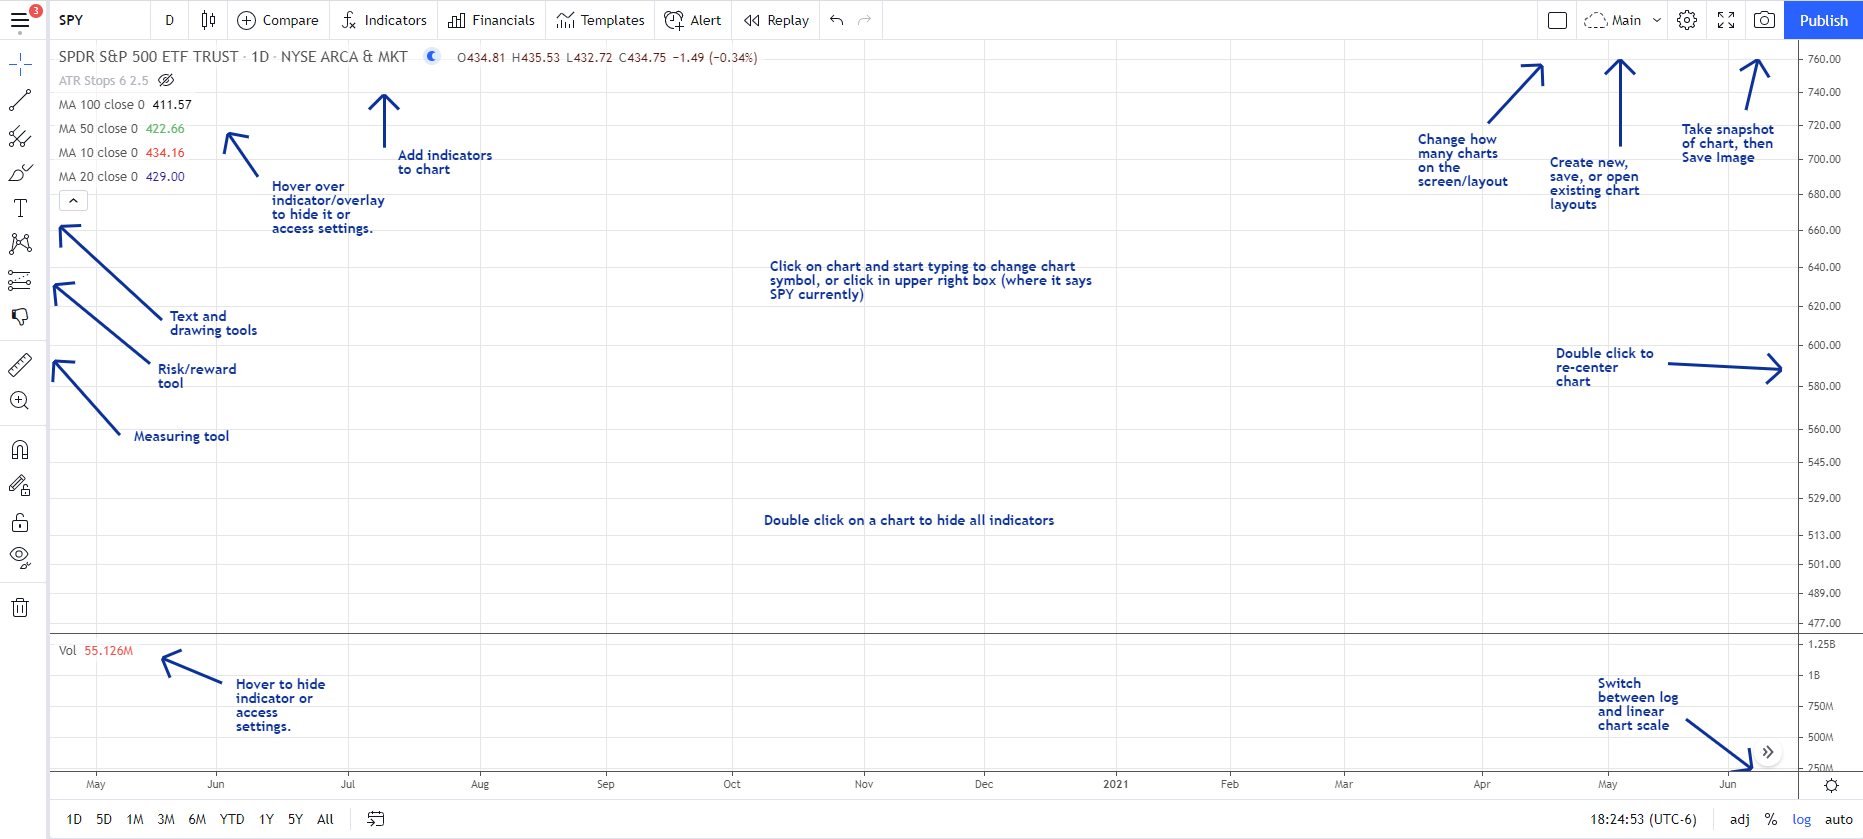Expand the arrow next to Main
1863x839 pixels.
(1656, 20)
